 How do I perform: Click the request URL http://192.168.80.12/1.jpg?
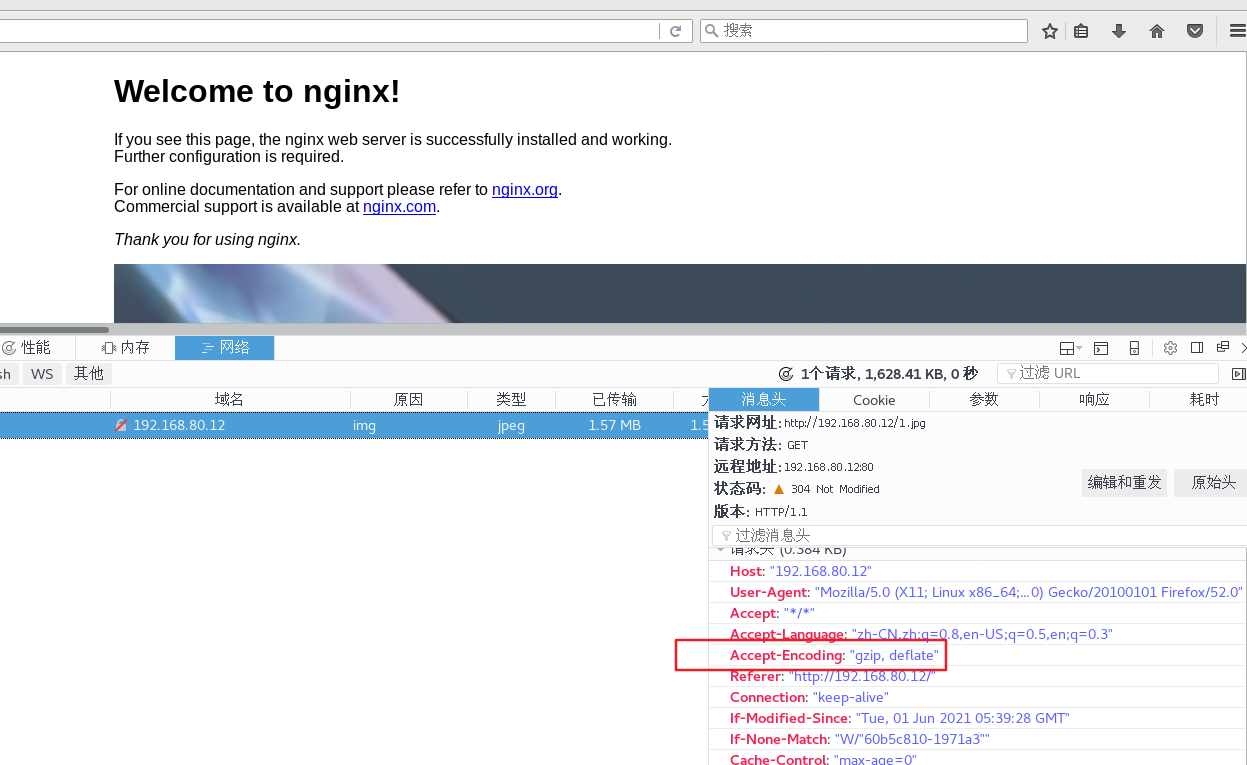click(855, 423)
